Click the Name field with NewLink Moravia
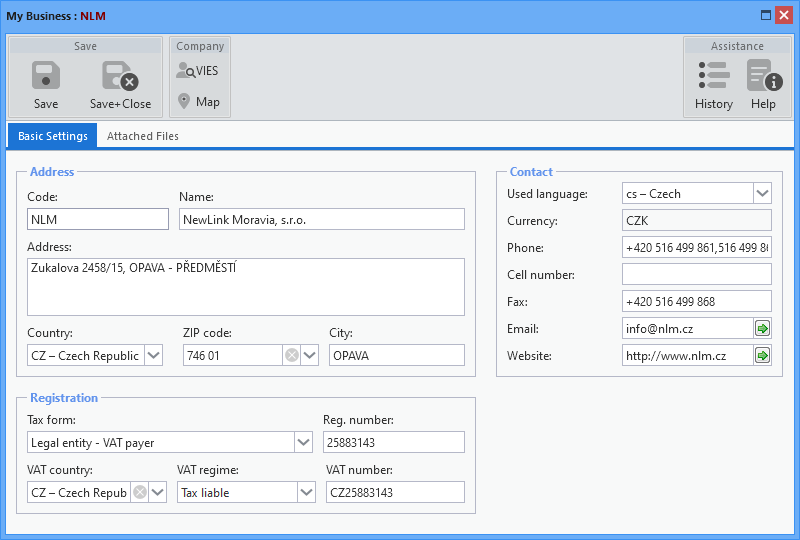The image size is (800, 540). tap(322, 219)
